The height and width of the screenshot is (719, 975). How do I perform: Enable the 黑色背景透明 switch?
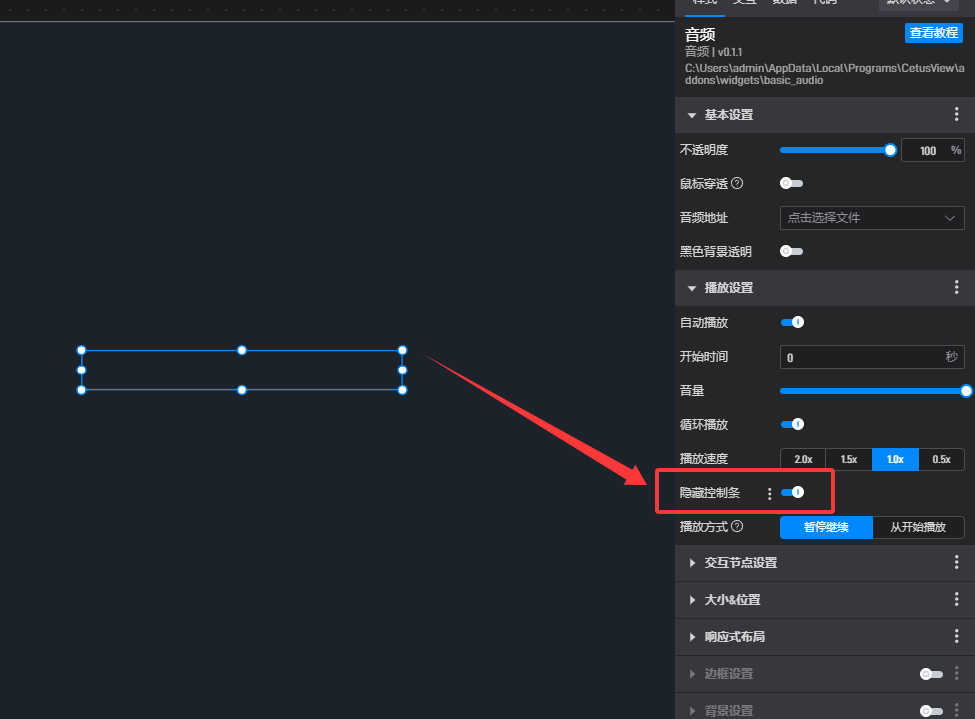792,251
